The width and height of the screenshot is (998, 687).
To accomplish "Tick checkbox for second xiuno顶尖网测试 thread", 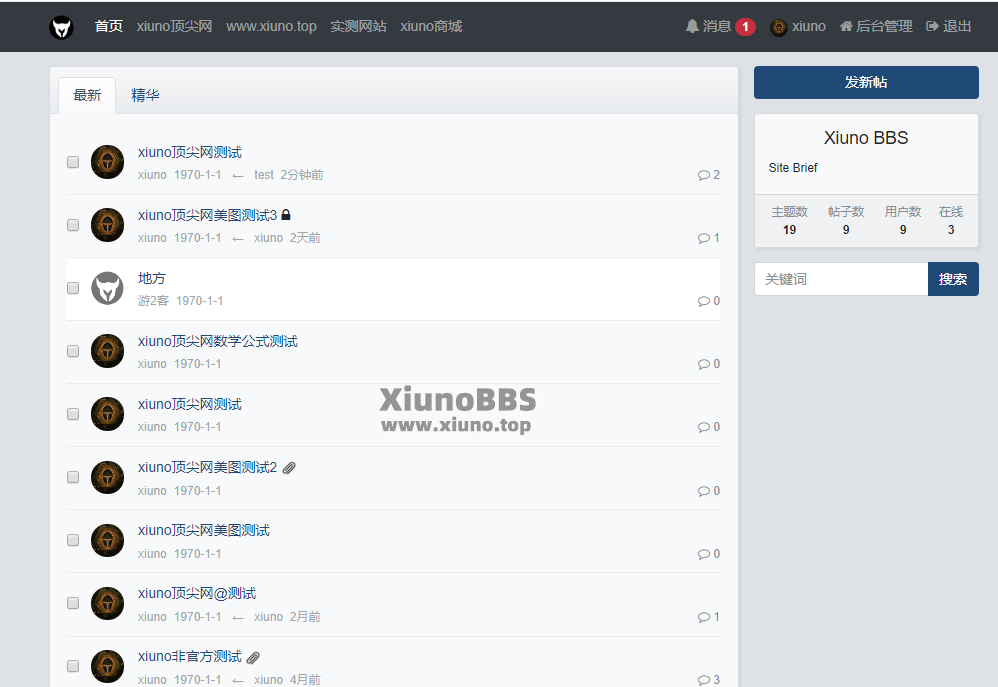I will pos(73,414).
